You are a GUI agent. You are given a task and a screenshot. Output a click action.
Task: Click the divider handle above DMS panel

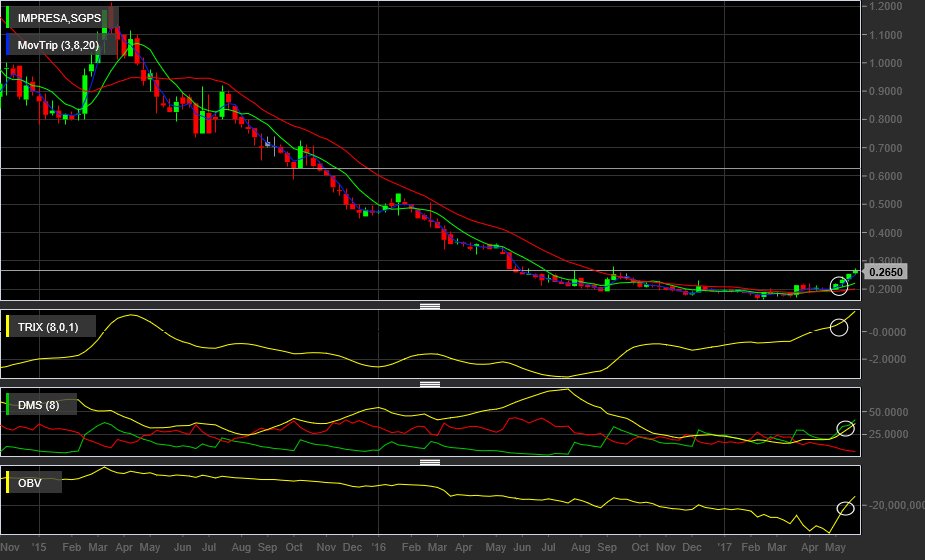[430, 384]
